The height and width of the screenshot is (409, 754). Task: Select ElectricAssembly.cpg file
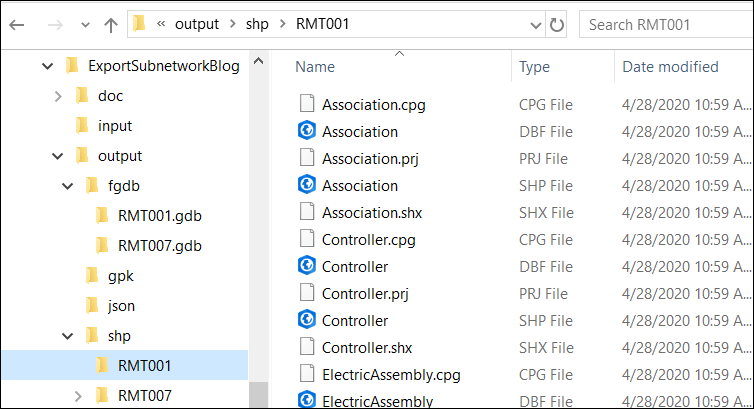[391, 375]
